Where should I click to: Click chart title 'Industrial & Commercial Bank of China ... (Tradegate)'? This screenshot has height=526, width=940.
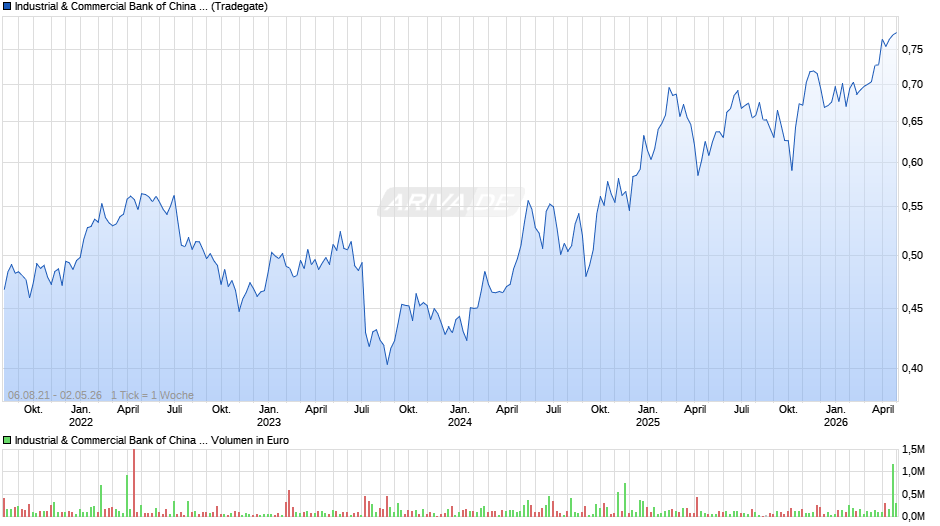141,7
